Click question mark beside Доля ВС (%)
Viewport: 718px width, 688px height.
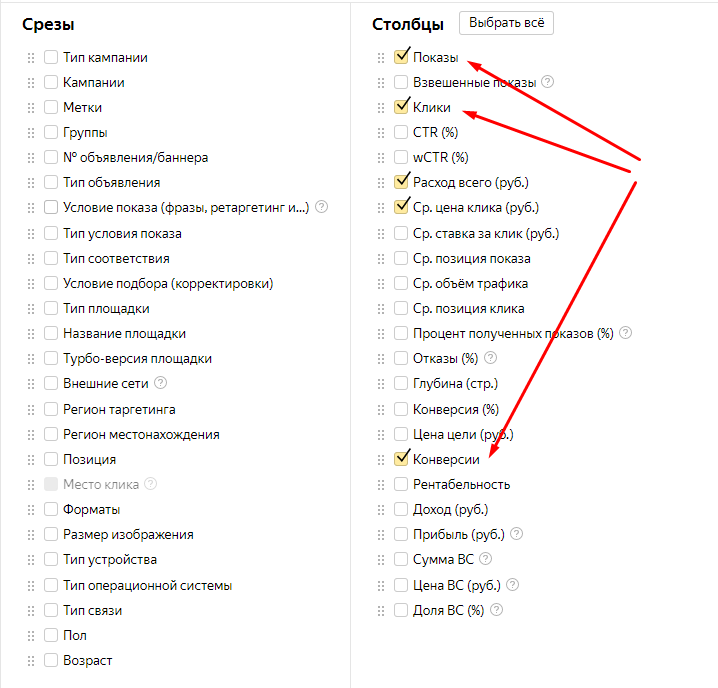point(496,610)
